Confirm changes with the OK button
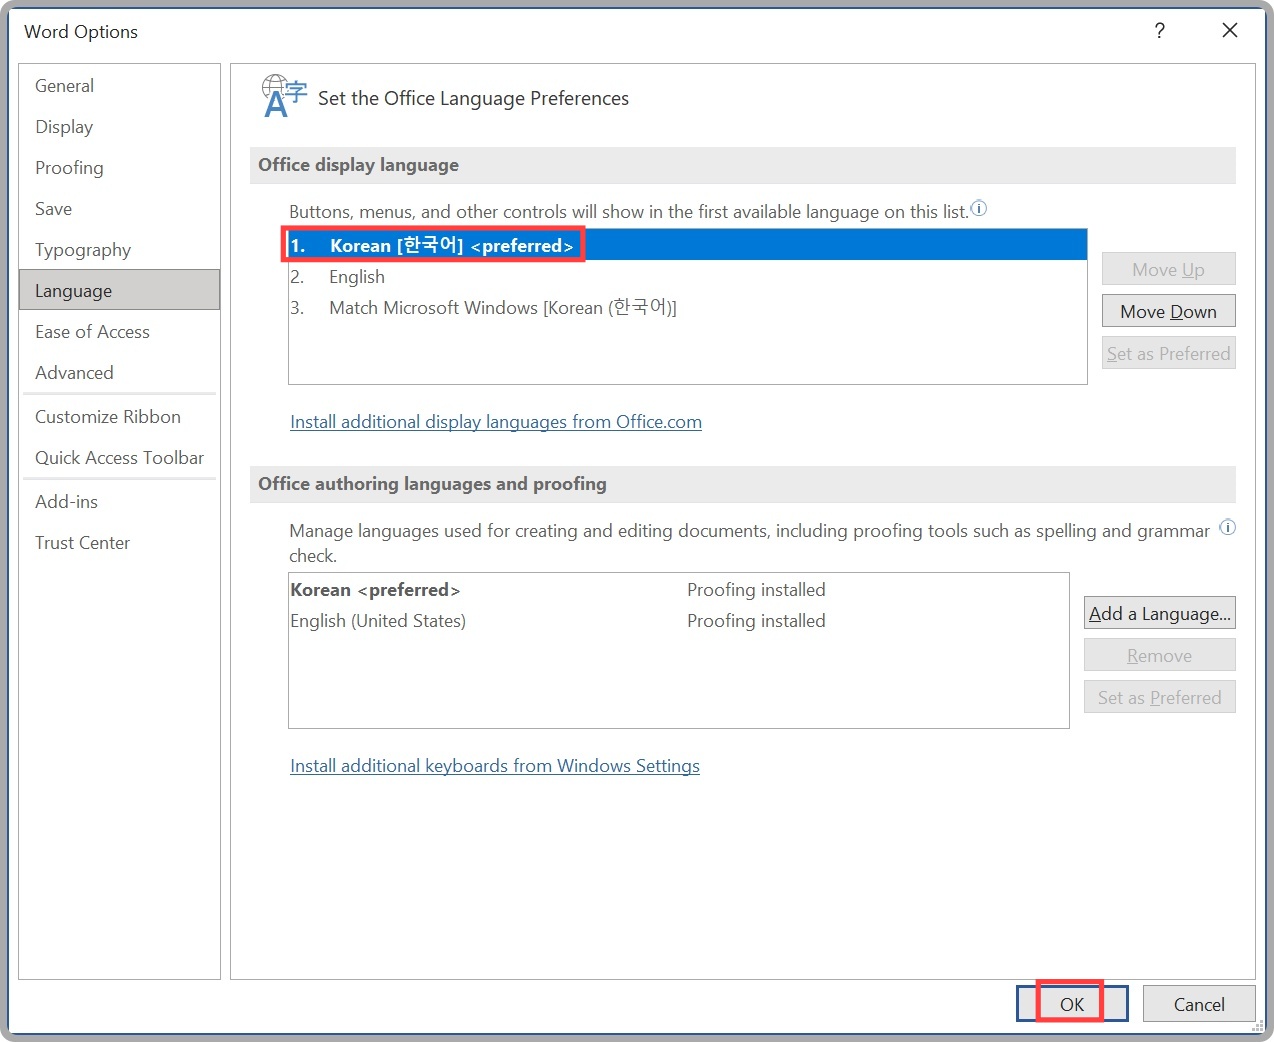 tap(1072, 1004)
